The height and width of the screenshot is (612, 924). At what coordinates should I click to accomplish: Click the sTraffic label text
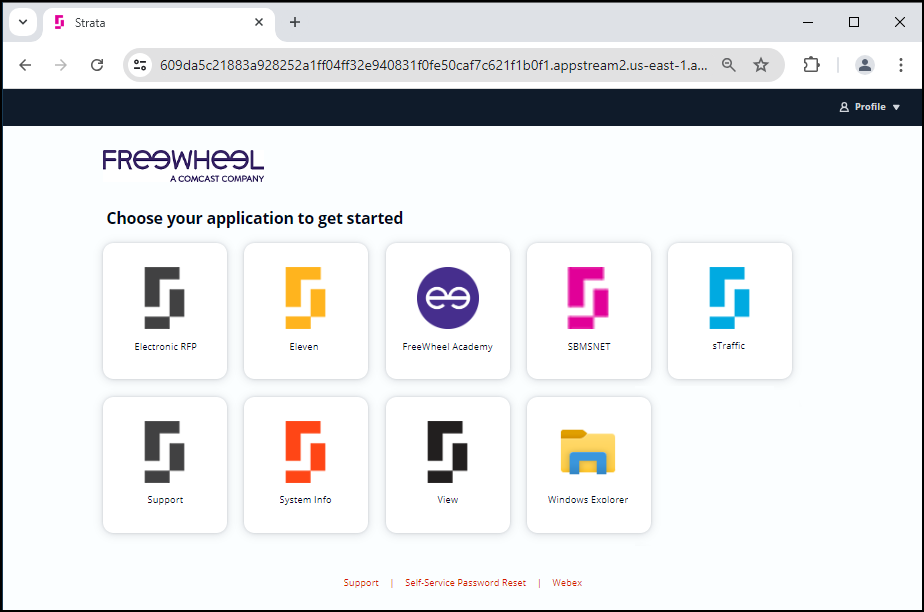[x=729, y=345]
